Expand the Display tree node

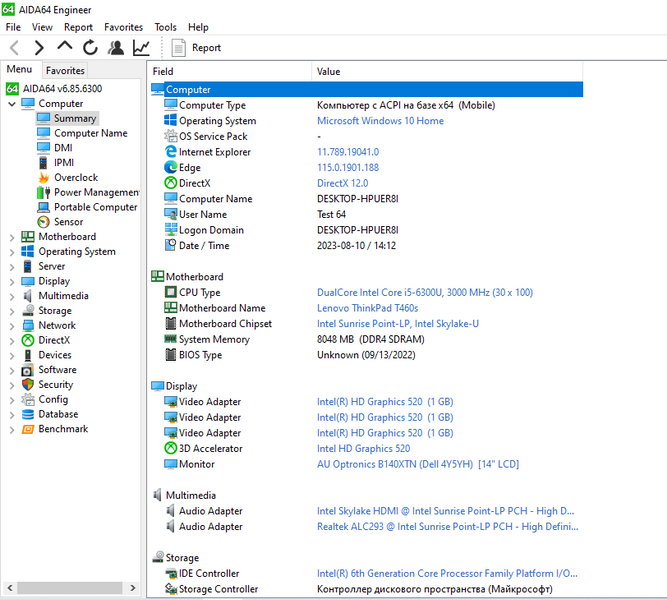(x=12, y=282)
